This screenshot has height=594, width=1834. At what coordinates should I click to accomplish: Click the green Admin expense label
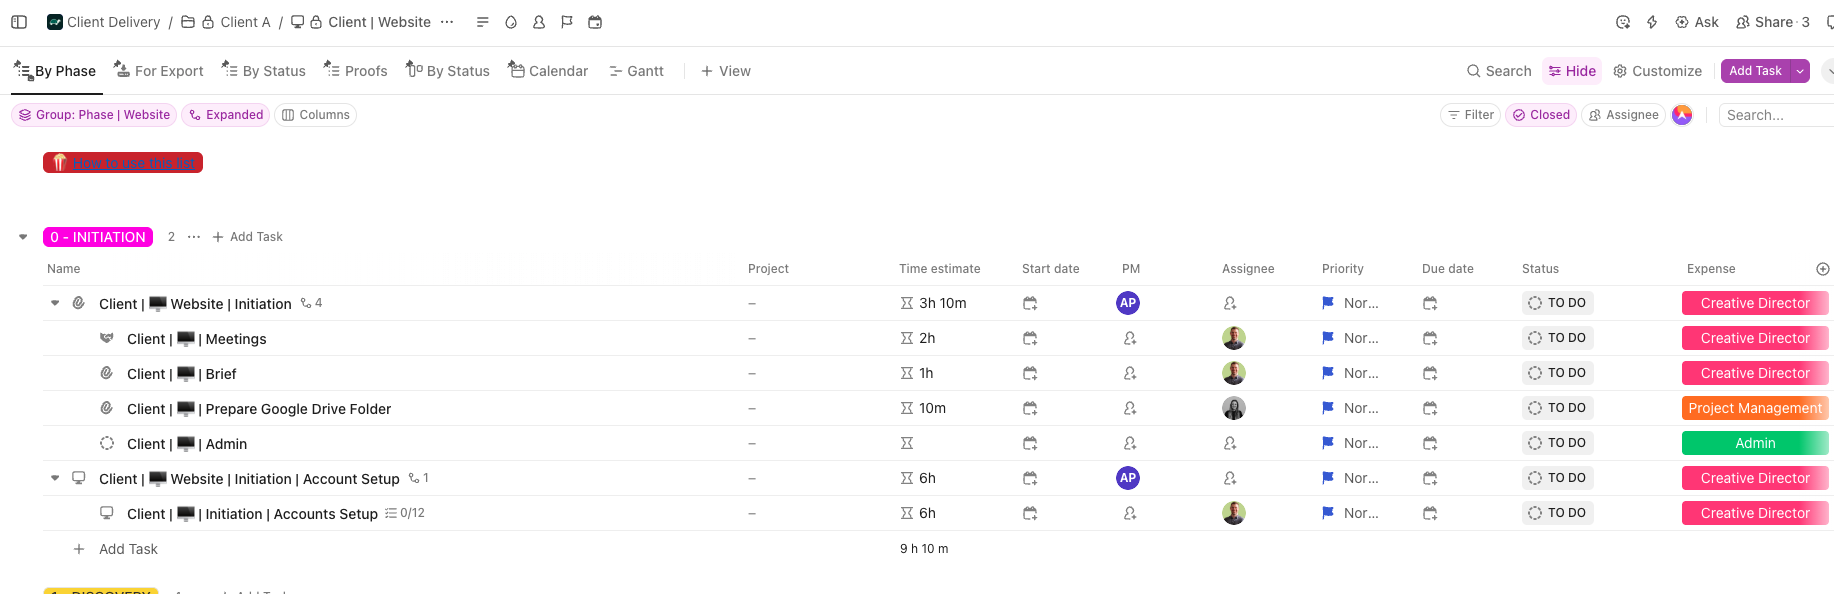1754,443
